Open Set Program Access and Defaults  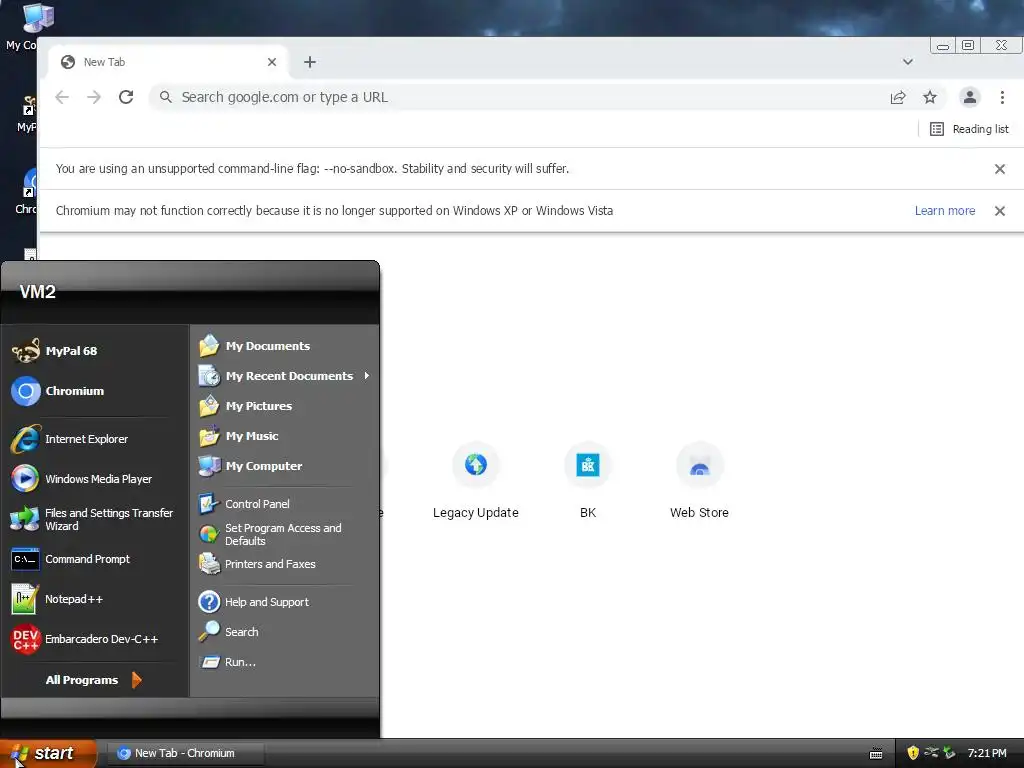point(285,534)
